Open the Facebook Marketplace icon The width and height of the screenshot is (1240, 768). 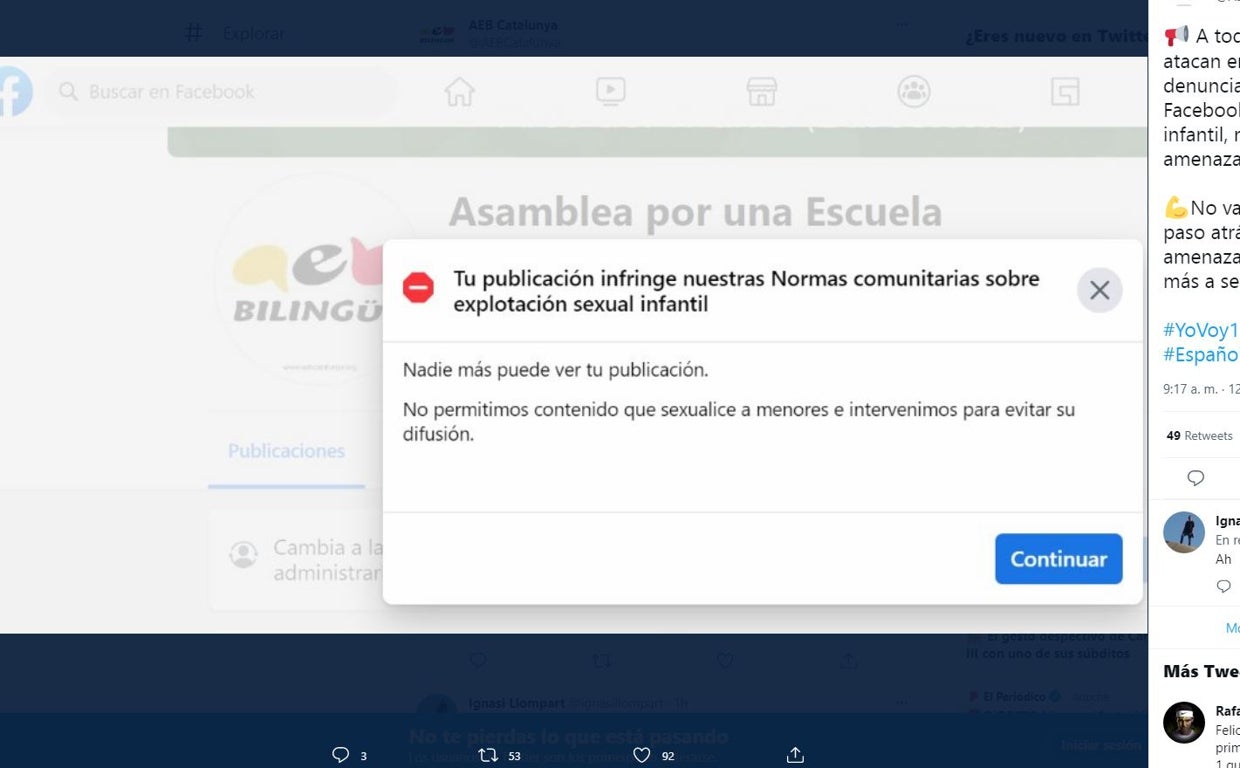click(761, 92)
